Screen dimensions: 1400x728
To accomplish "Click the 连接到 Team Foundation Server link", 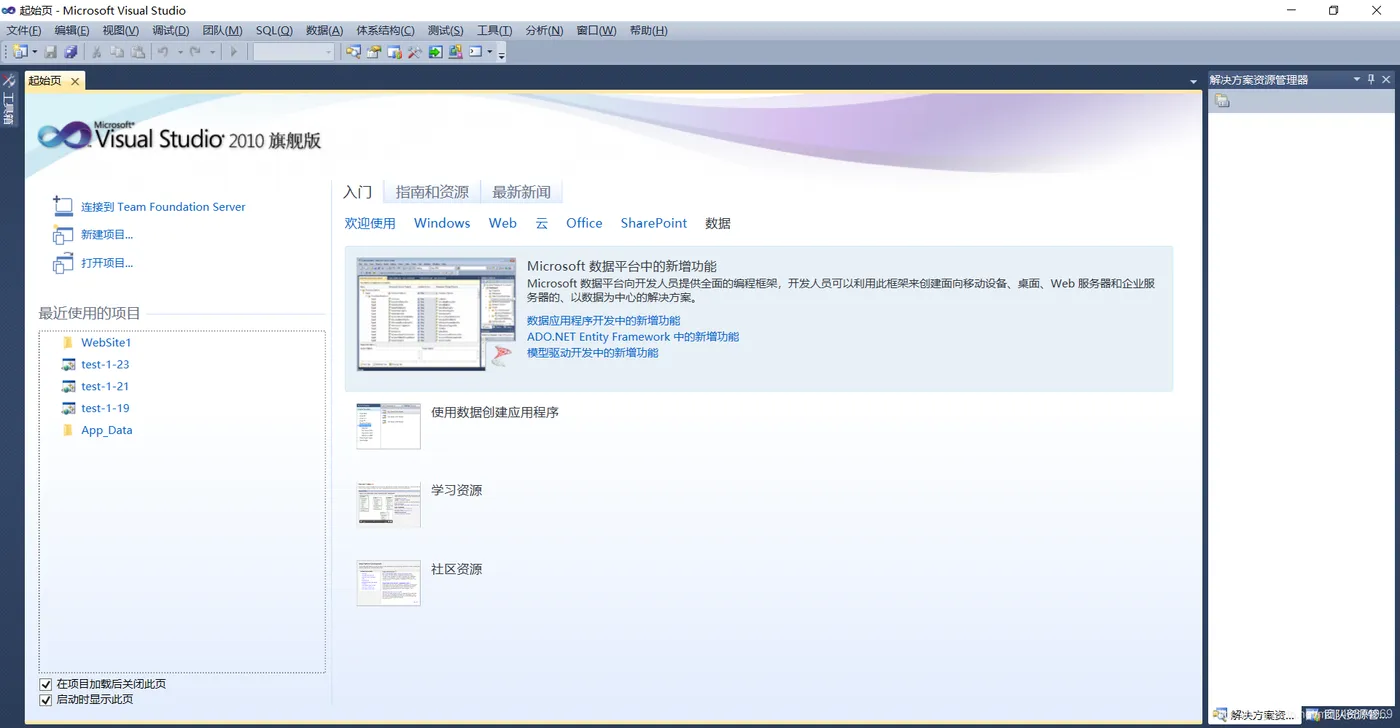I will pyautogui.click(x=163, y=207).
